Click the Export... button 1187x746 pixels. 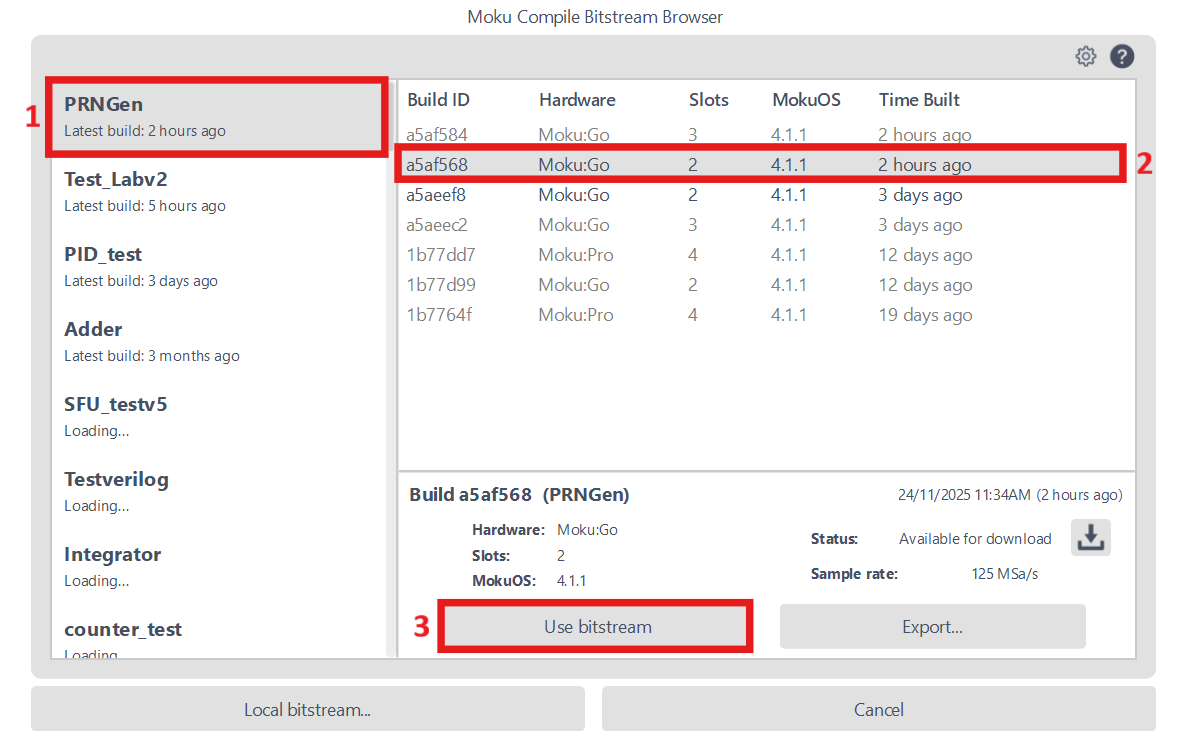932,627
